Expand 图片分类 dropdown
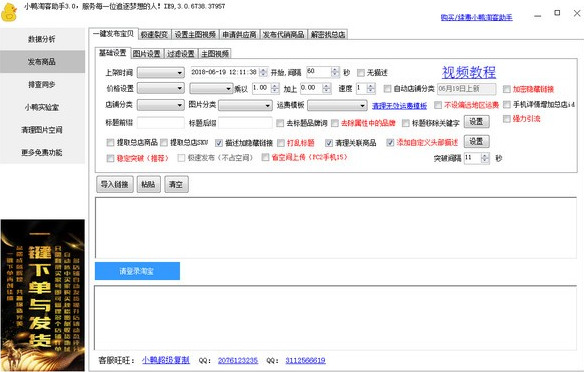This screenshot has width=584, height=372. click(245, 106)
